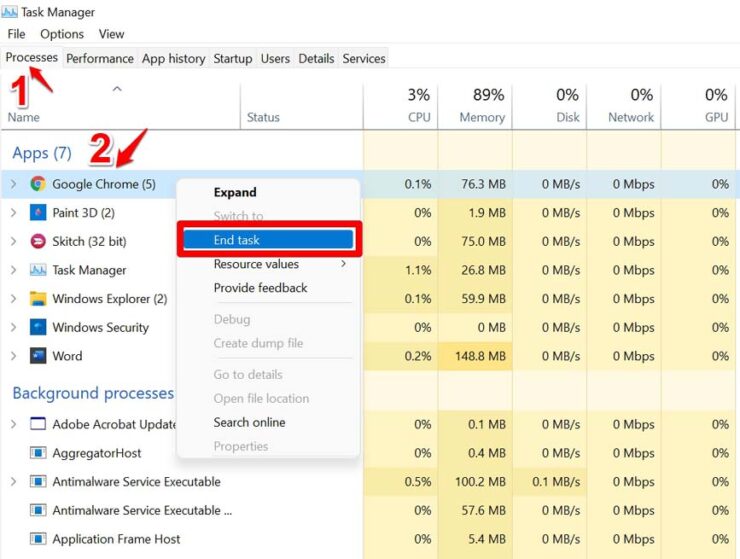
Task: Click the Windows Security icon
Action: (38, 327)
